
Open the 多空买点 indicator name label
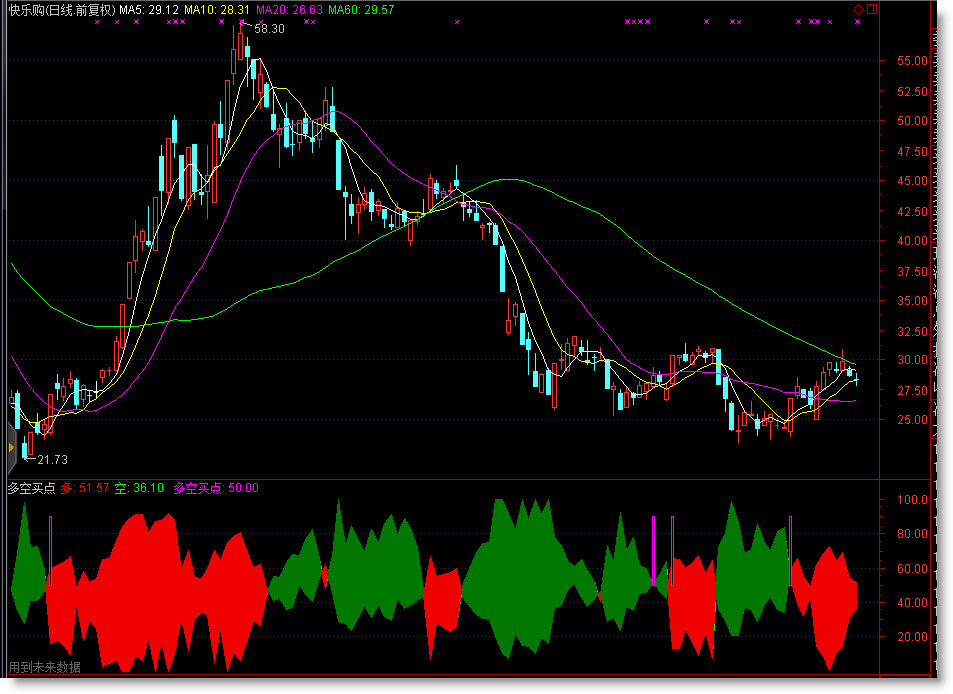point(31,488)
